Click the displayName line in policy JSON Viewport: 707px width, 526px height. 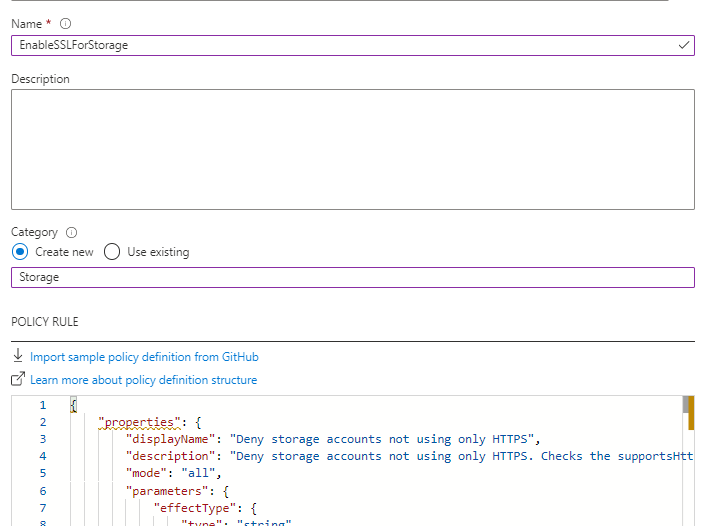pyautogui.click(x=332, y=439)
